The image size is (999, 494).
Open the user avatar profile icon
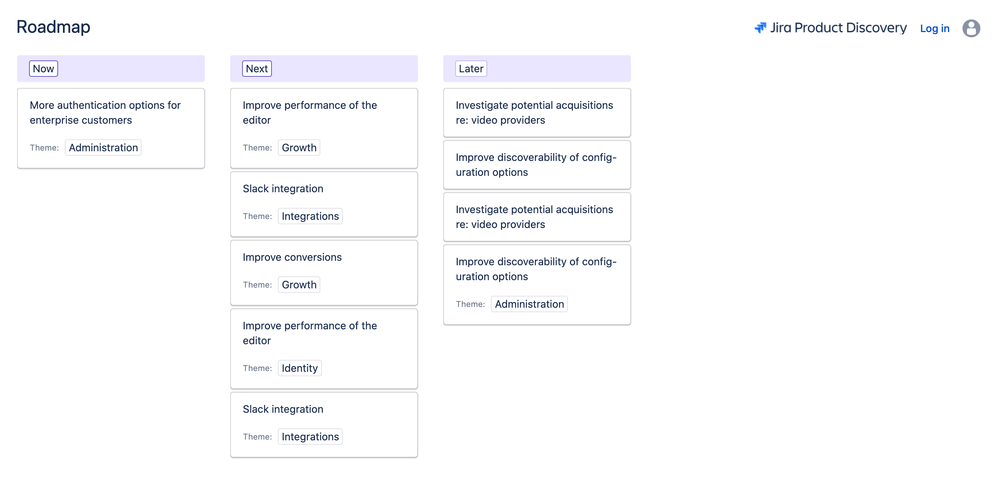971,28
